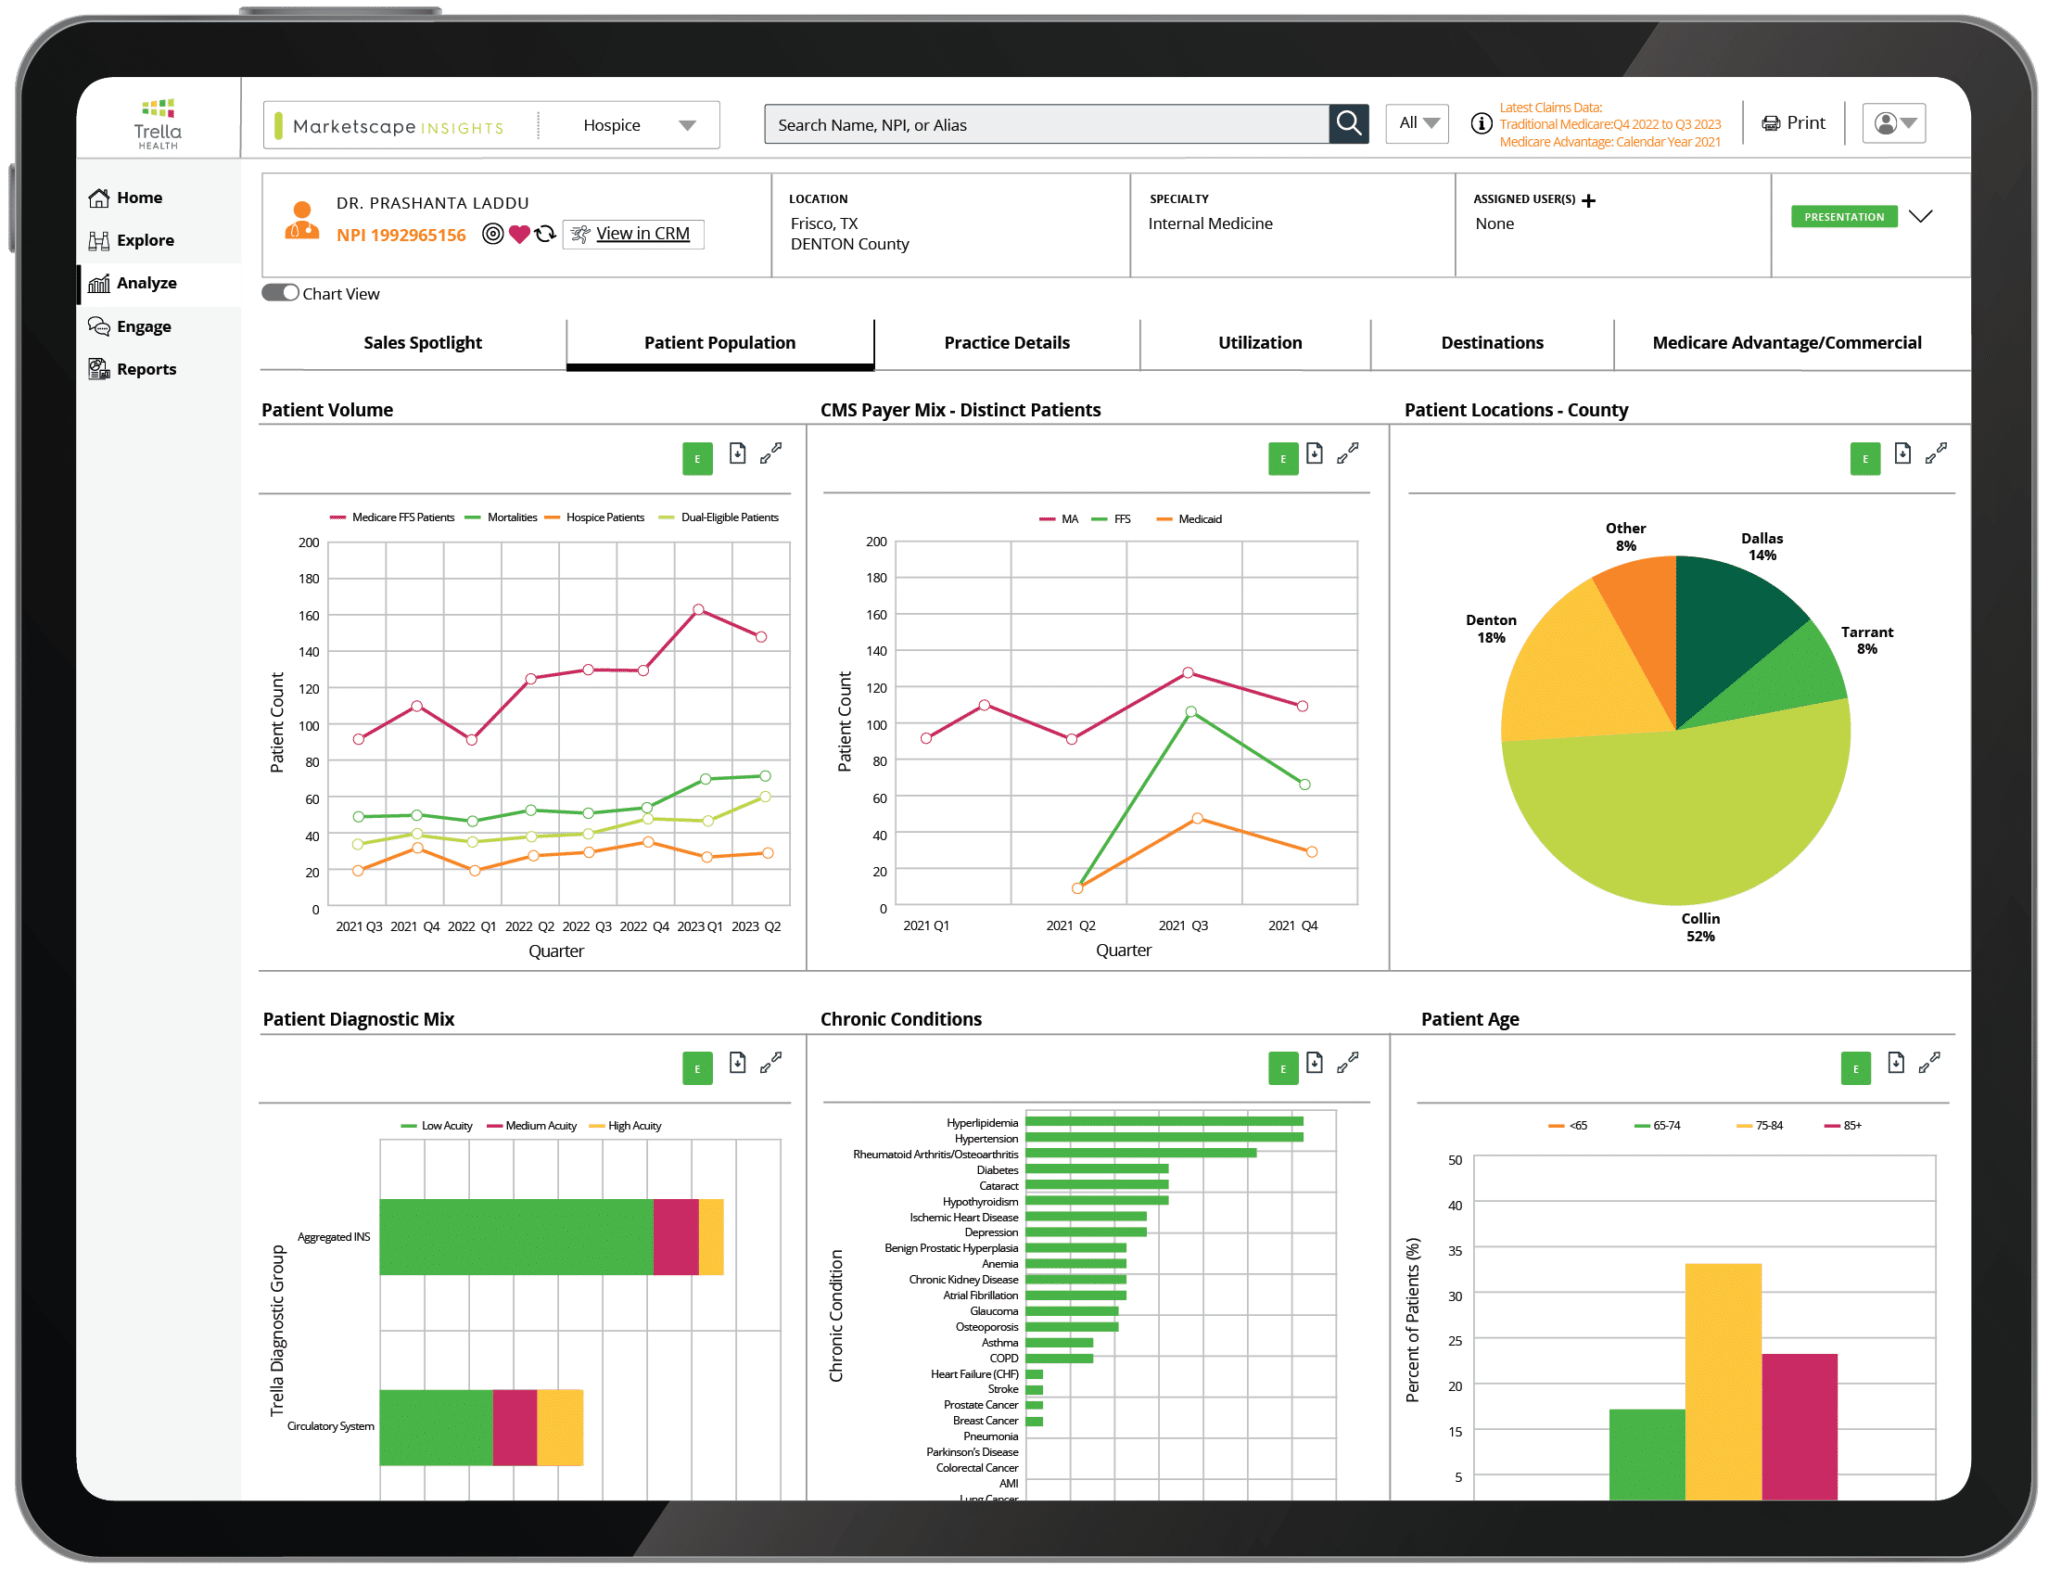Click the expand arrows on Patient Locations chart
The image size is (2048, 1570).
pos(1936,453)
